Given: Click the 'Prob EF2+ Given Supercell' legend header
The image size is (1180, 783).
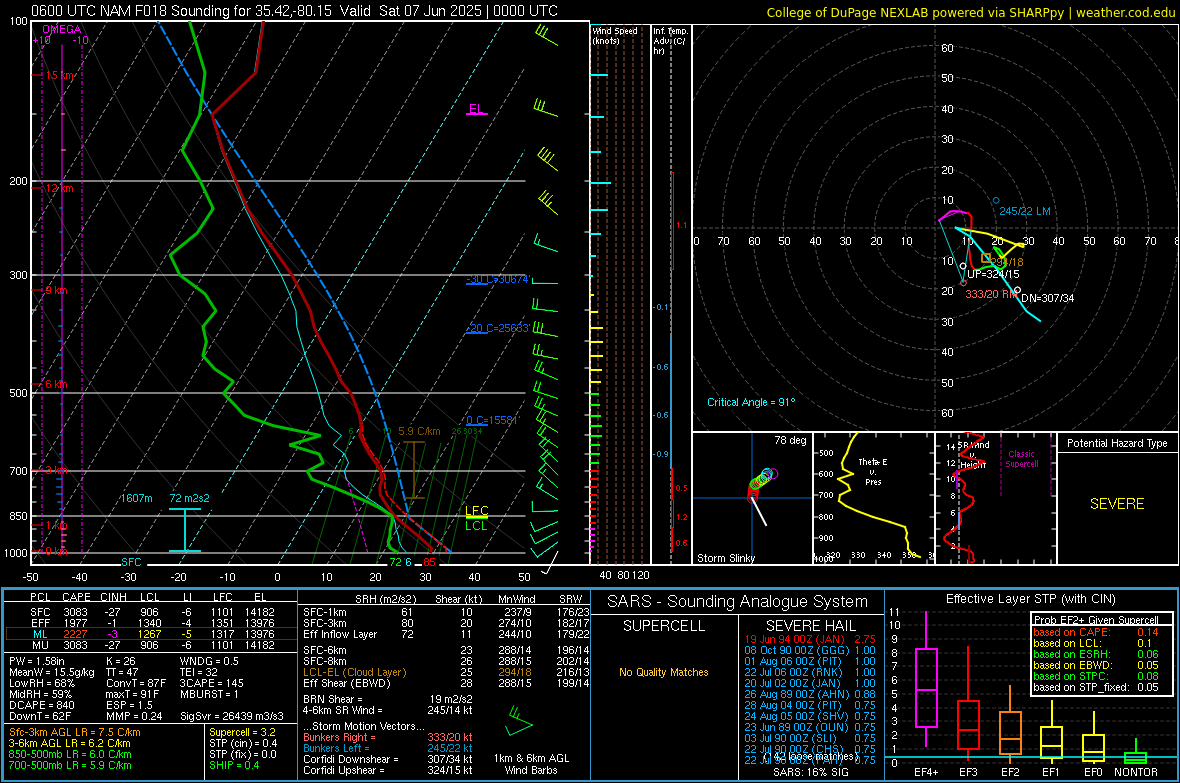Looking at the screenshot, I should pos(1096,620).
